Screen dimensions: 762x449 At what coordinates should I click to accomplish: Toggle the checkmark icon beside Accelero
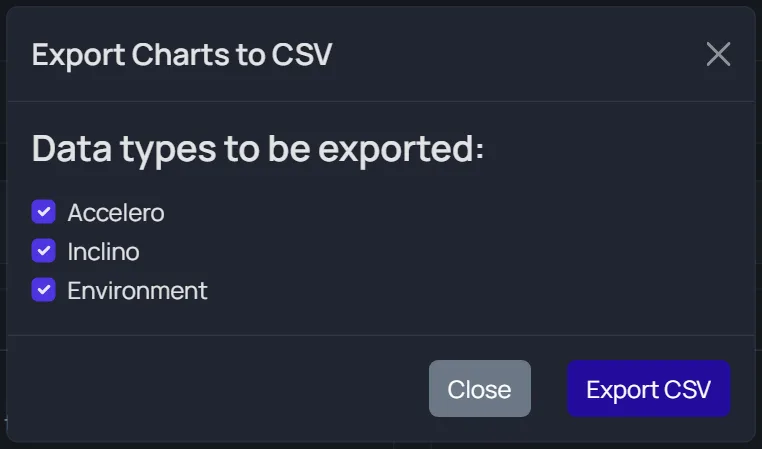point(44,212)
